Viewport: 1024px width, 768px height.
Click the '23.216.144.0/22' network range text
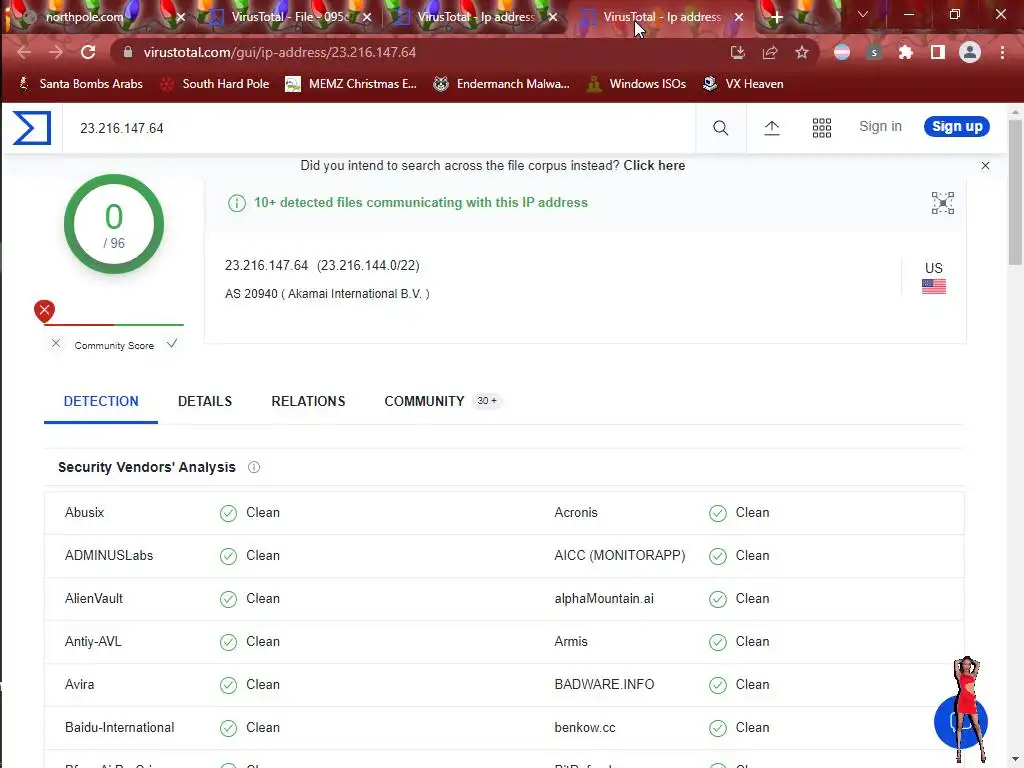coord(368,265)
